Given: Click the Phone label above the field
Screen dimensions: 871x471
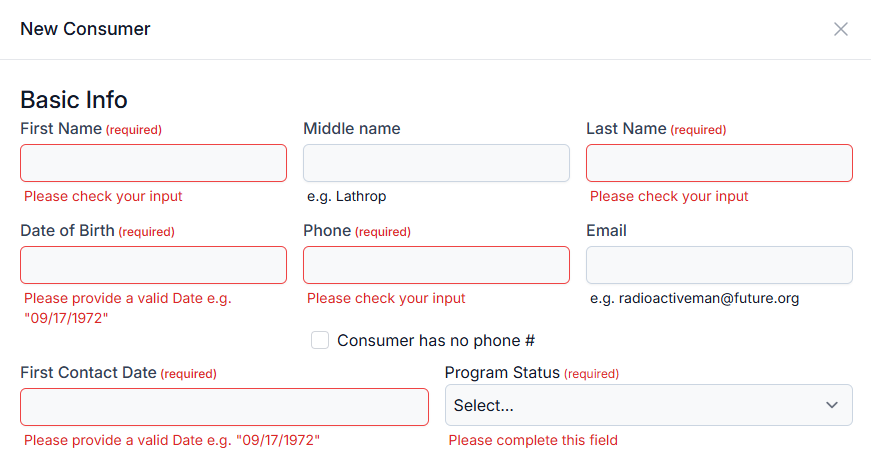Looking at the screenshot, I should click(x=327, y=230).
